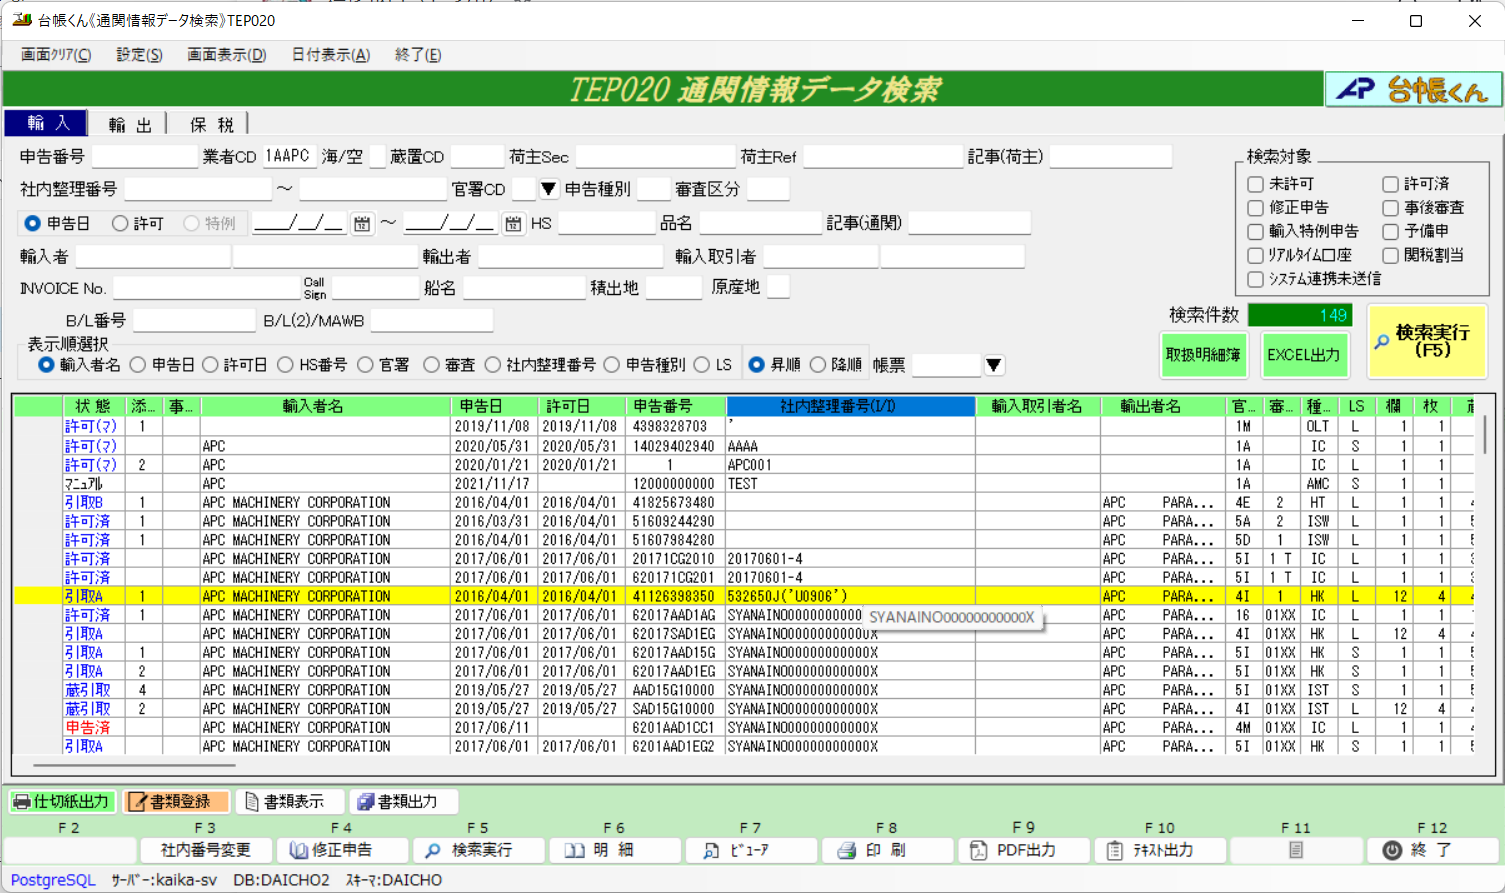Click the F11 document icon button
This screenshot has height=893, width=1505.
[x=1295, y=850]
